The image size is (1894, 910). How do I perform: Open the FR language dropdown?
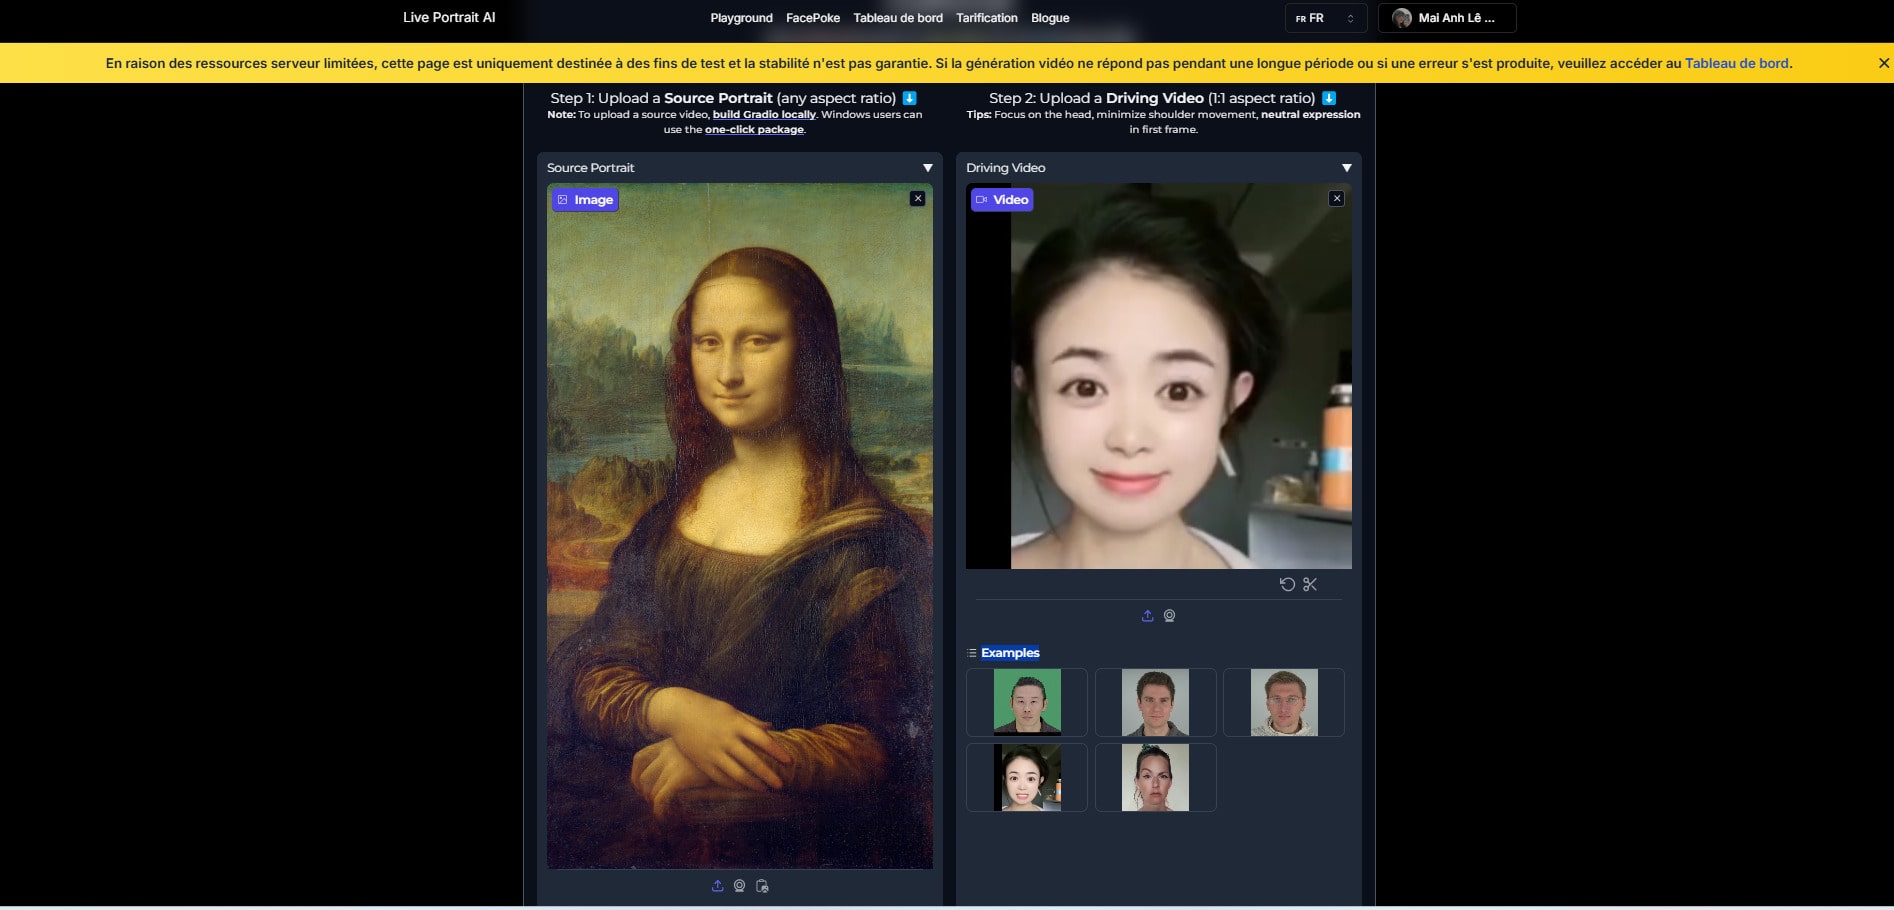(1325, 18)
